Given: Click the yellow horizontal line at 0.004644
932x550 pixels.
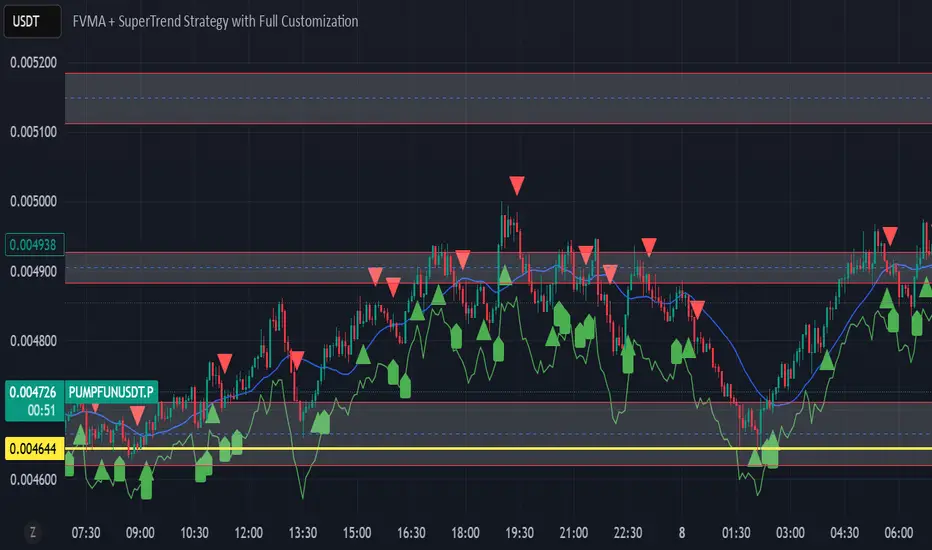Looking at the screenshot, I should [498, 448].
